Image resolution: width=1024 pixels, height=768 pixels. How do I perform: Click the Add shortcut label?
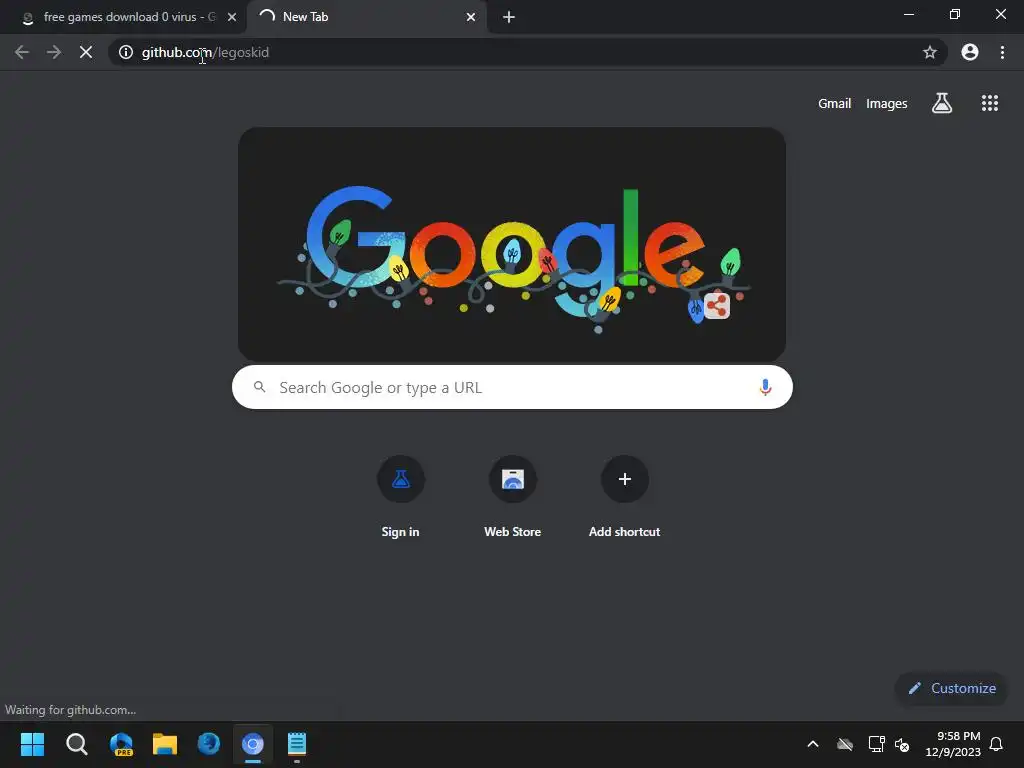[624, 532]
